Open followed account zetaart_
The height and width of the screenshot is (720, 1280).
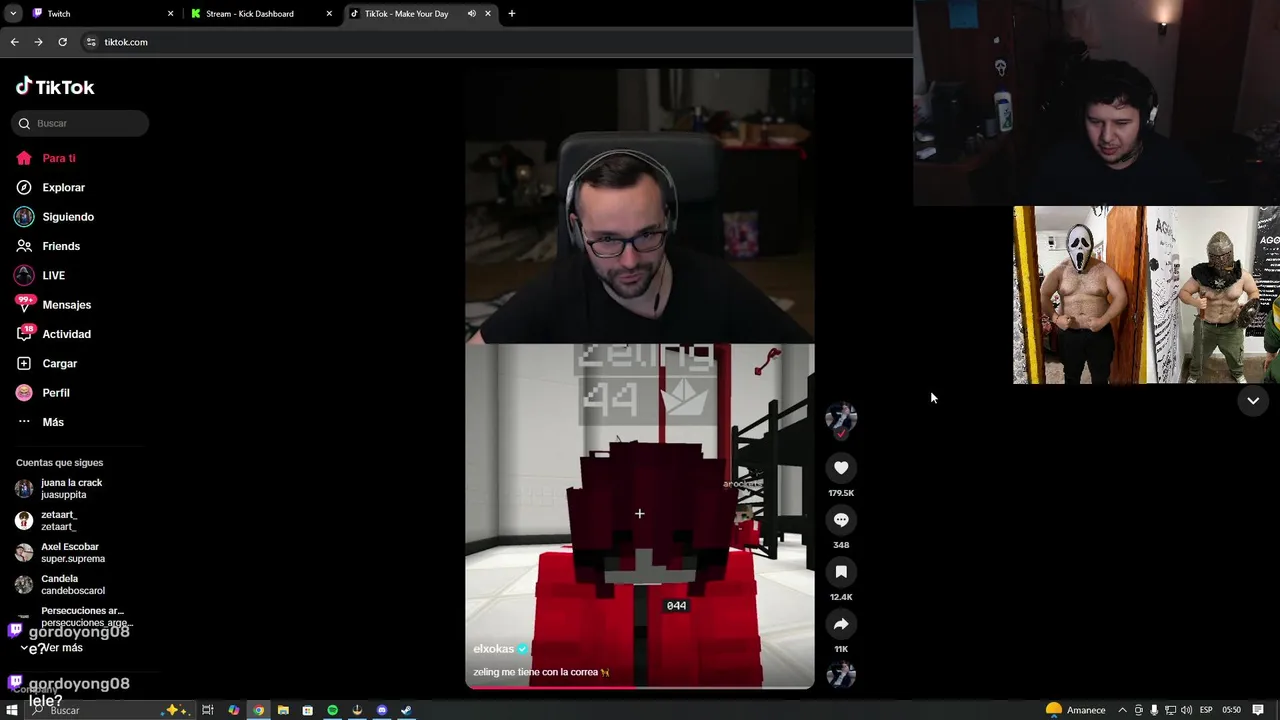click(47, 521)
